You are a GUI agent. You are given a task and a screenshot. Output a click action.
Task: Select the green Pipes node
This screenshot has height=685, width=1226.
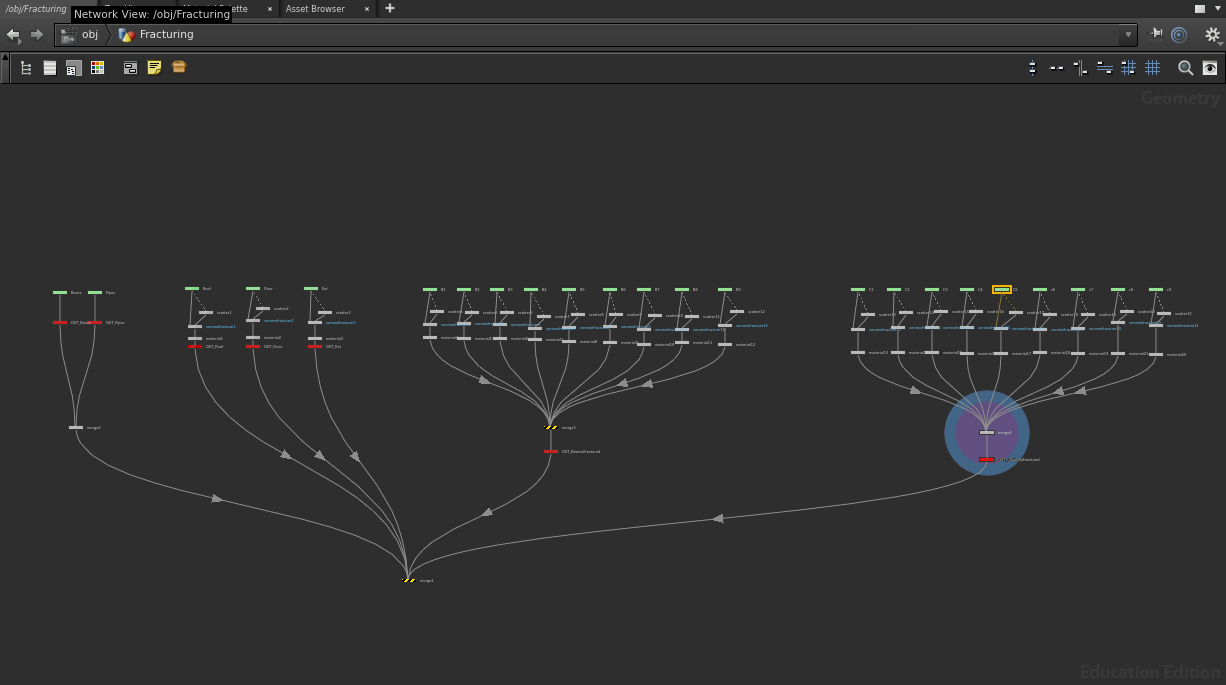tap(95, 292)
